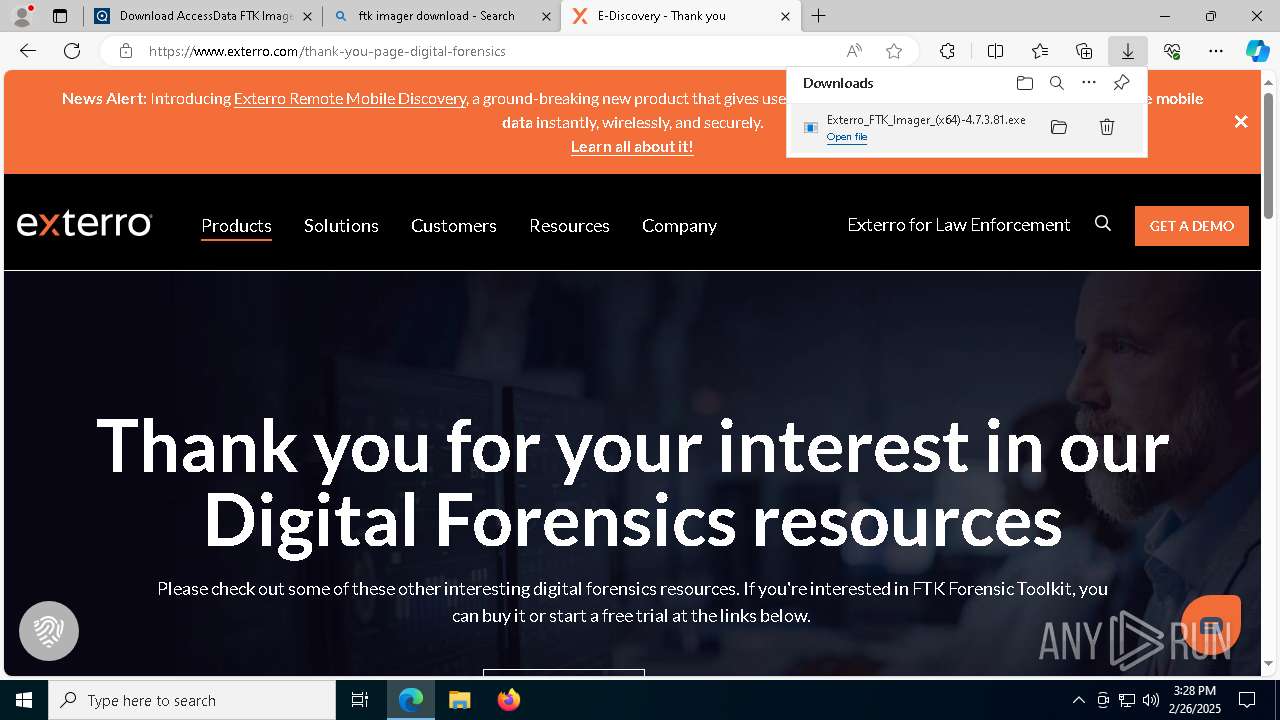Image resolution: width=1280 pixels, height=720 pixels.
Task: Click the exterro logo
Action: click(84, 223)
